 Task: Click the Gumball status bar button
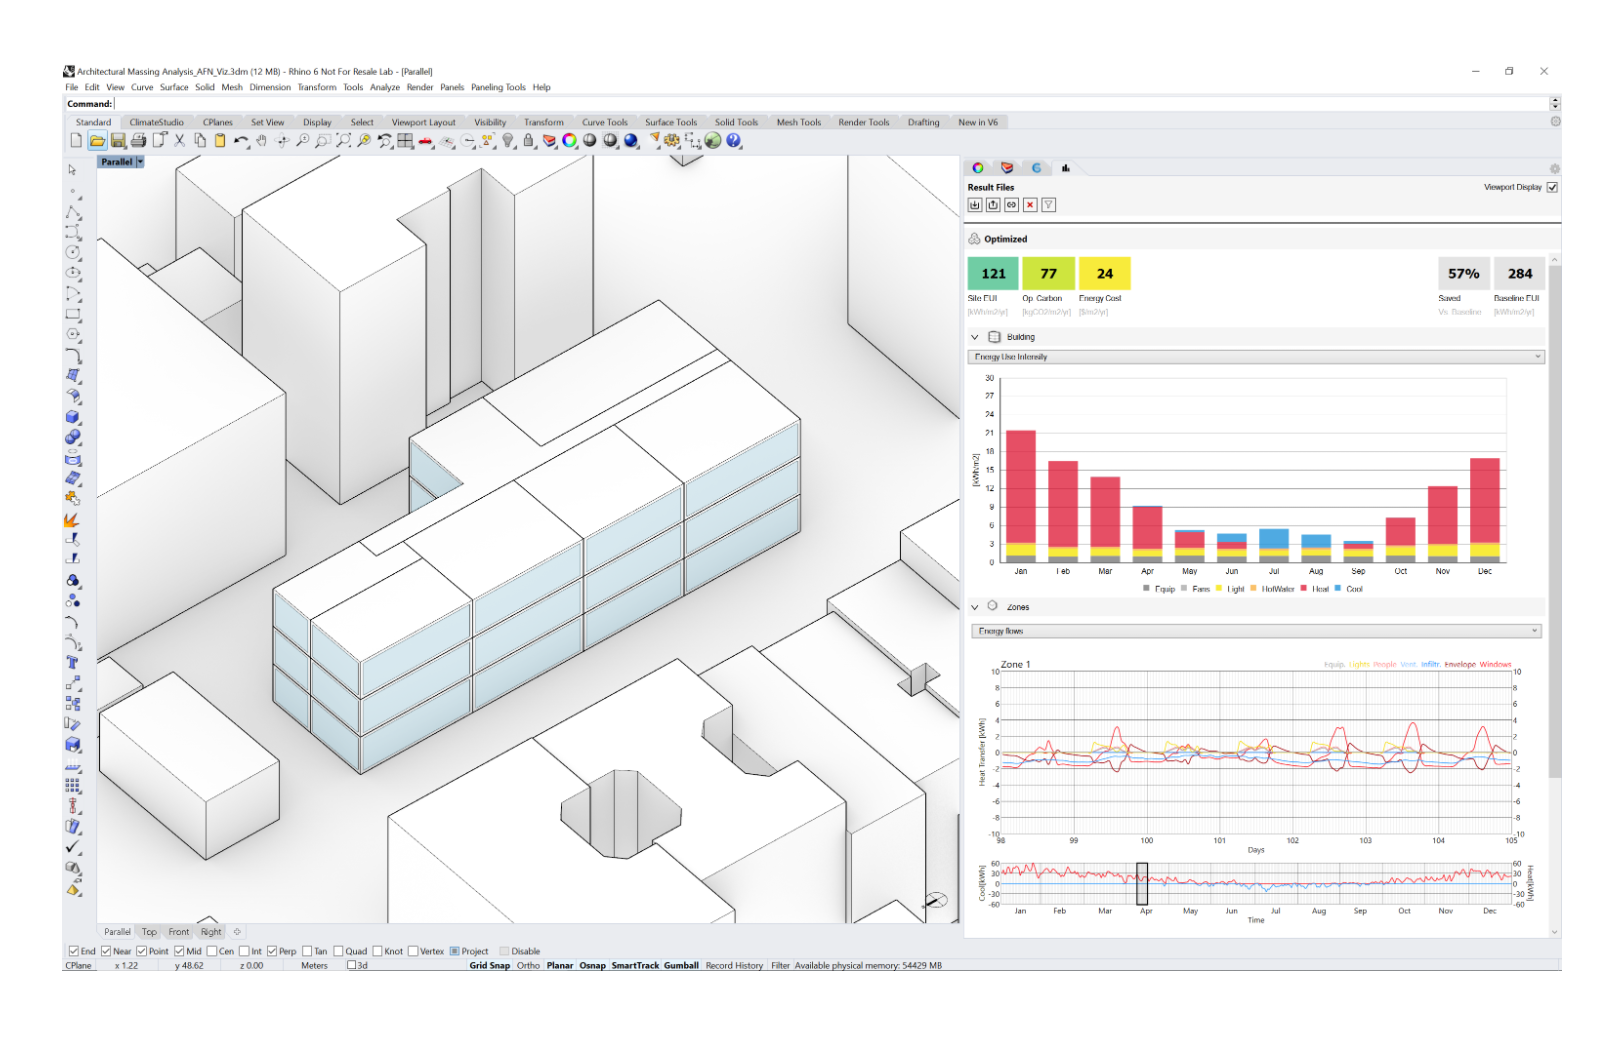pos(681,966)
